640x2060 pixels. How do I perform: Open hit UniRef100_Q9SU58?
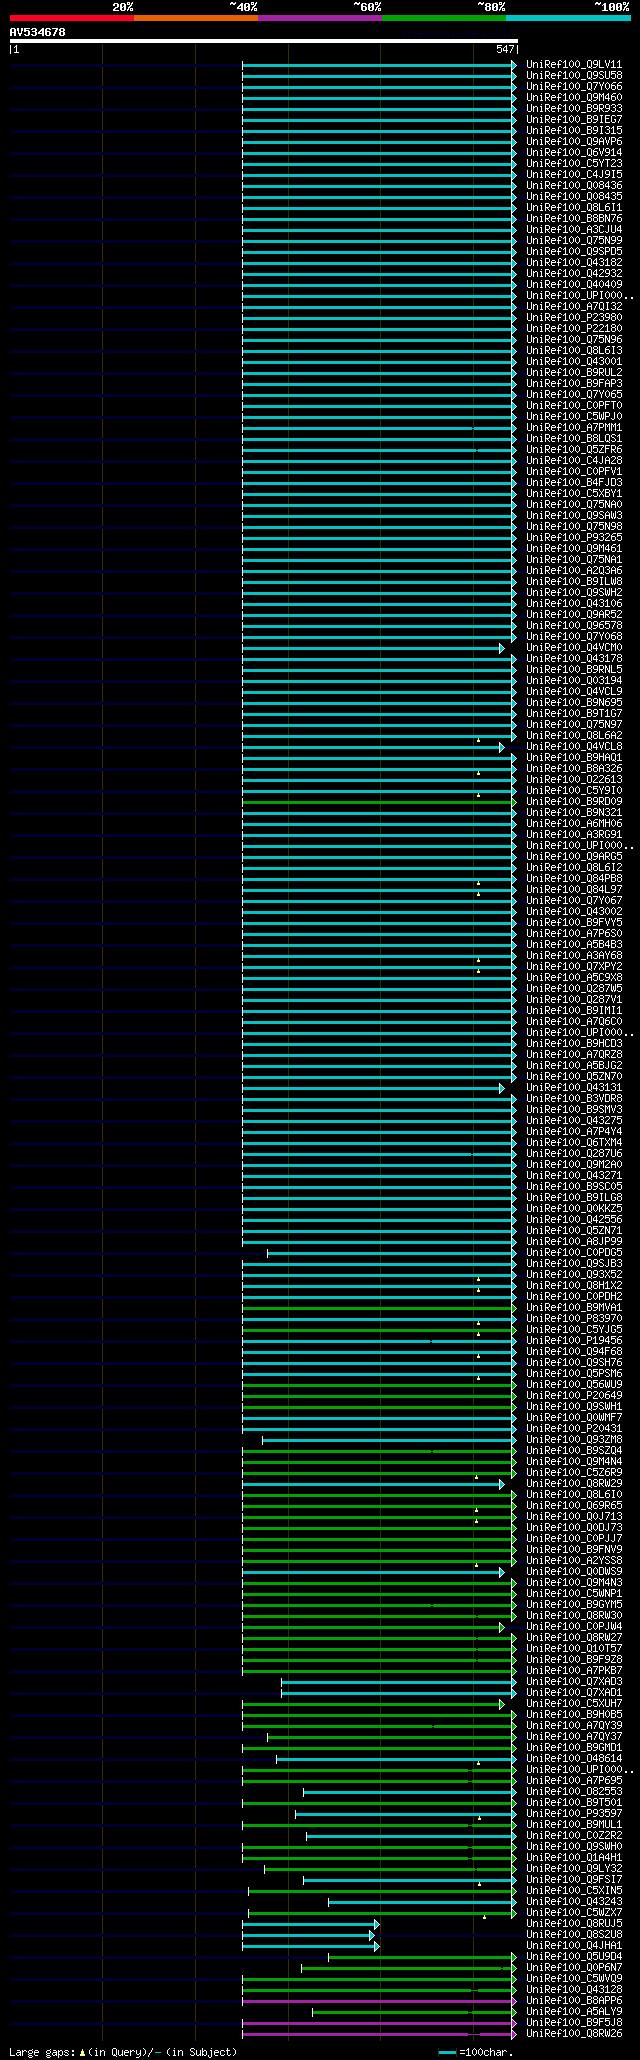tap(574, 75)
